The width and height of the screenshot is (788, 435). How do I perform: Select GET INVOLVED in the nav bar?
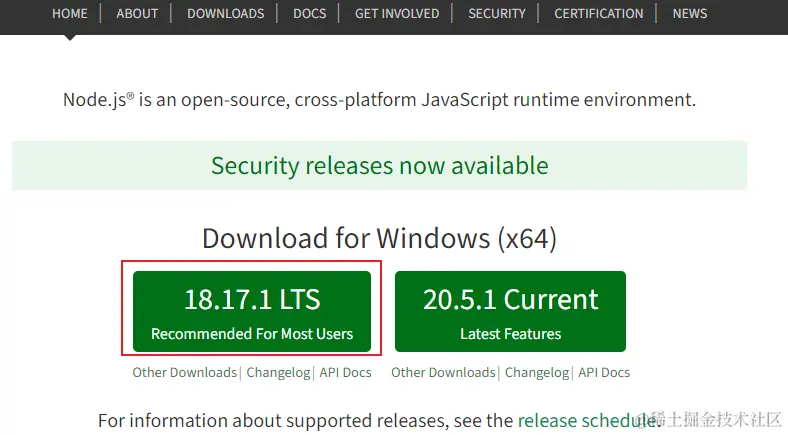point(397,14)
